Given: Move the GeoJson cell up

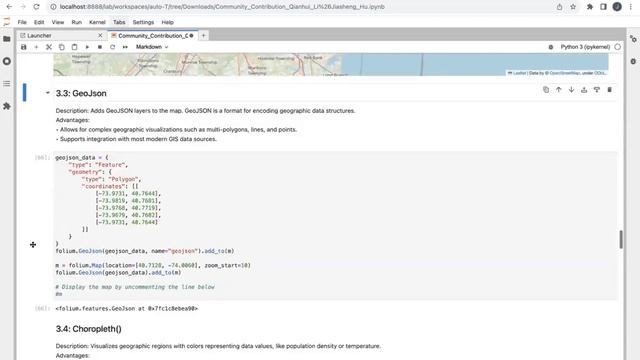Looking at the screenshot, I should (558, 90).
